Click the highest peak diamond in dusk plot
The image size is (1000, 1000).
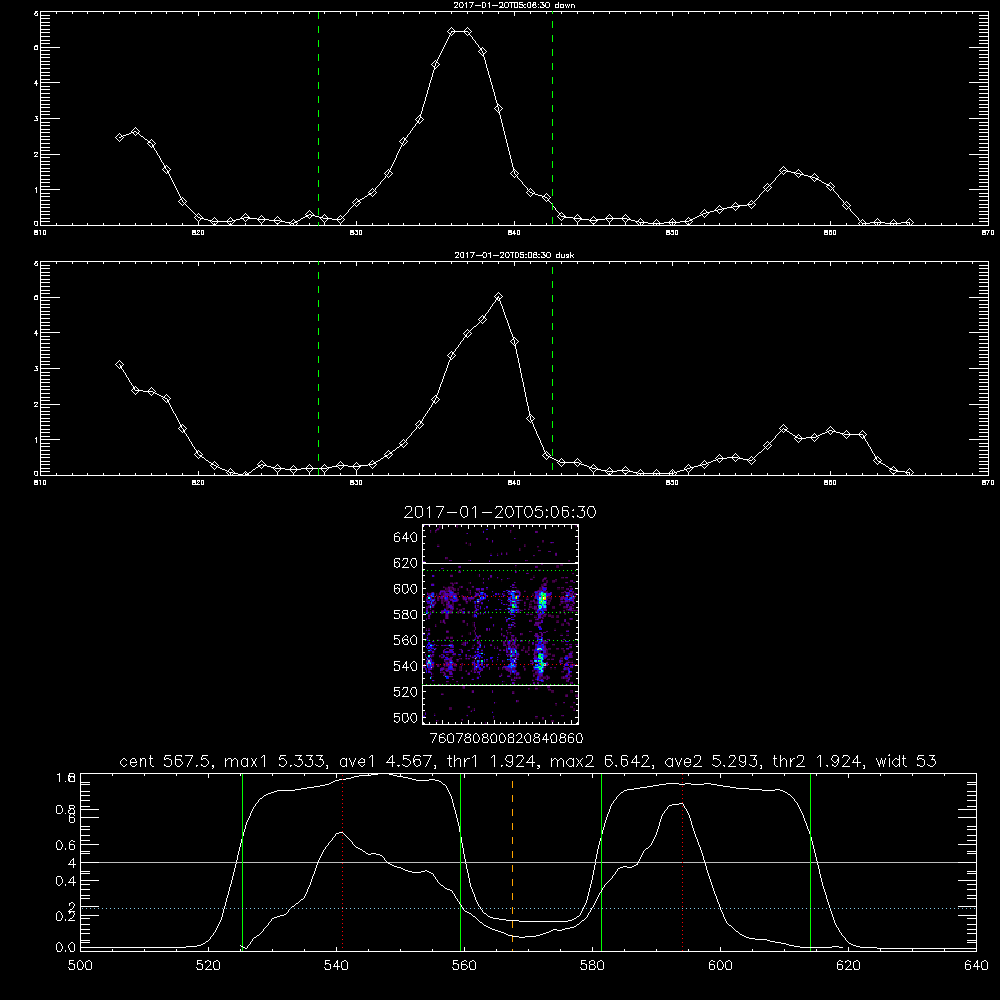tap(499, 297)
